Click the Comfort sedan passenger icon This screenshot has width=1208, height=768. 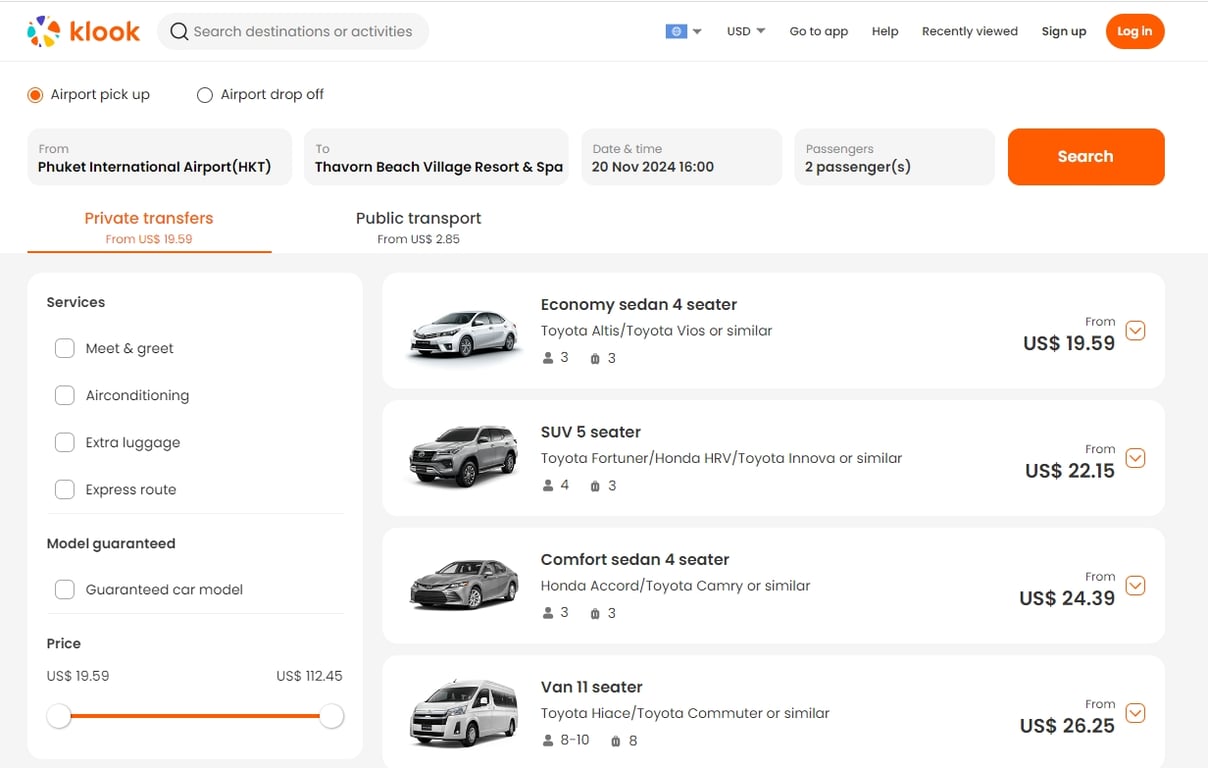click(548, 613)
